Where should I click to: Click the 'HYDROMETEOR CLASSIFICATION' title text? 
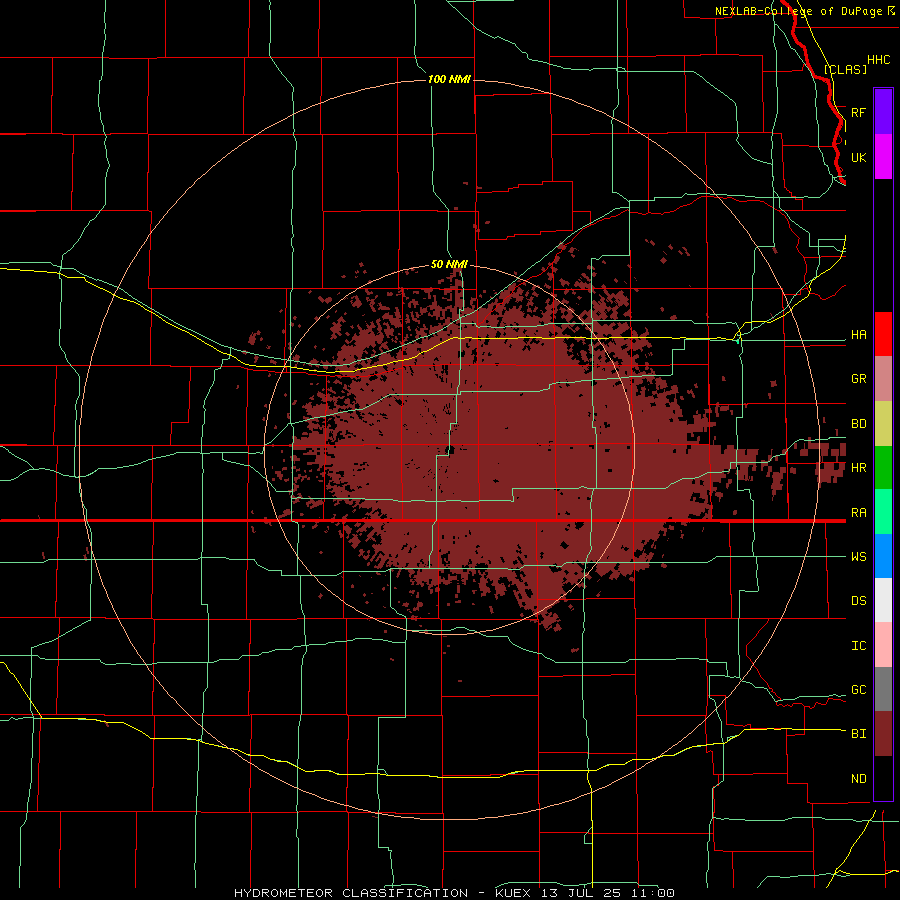351,893
